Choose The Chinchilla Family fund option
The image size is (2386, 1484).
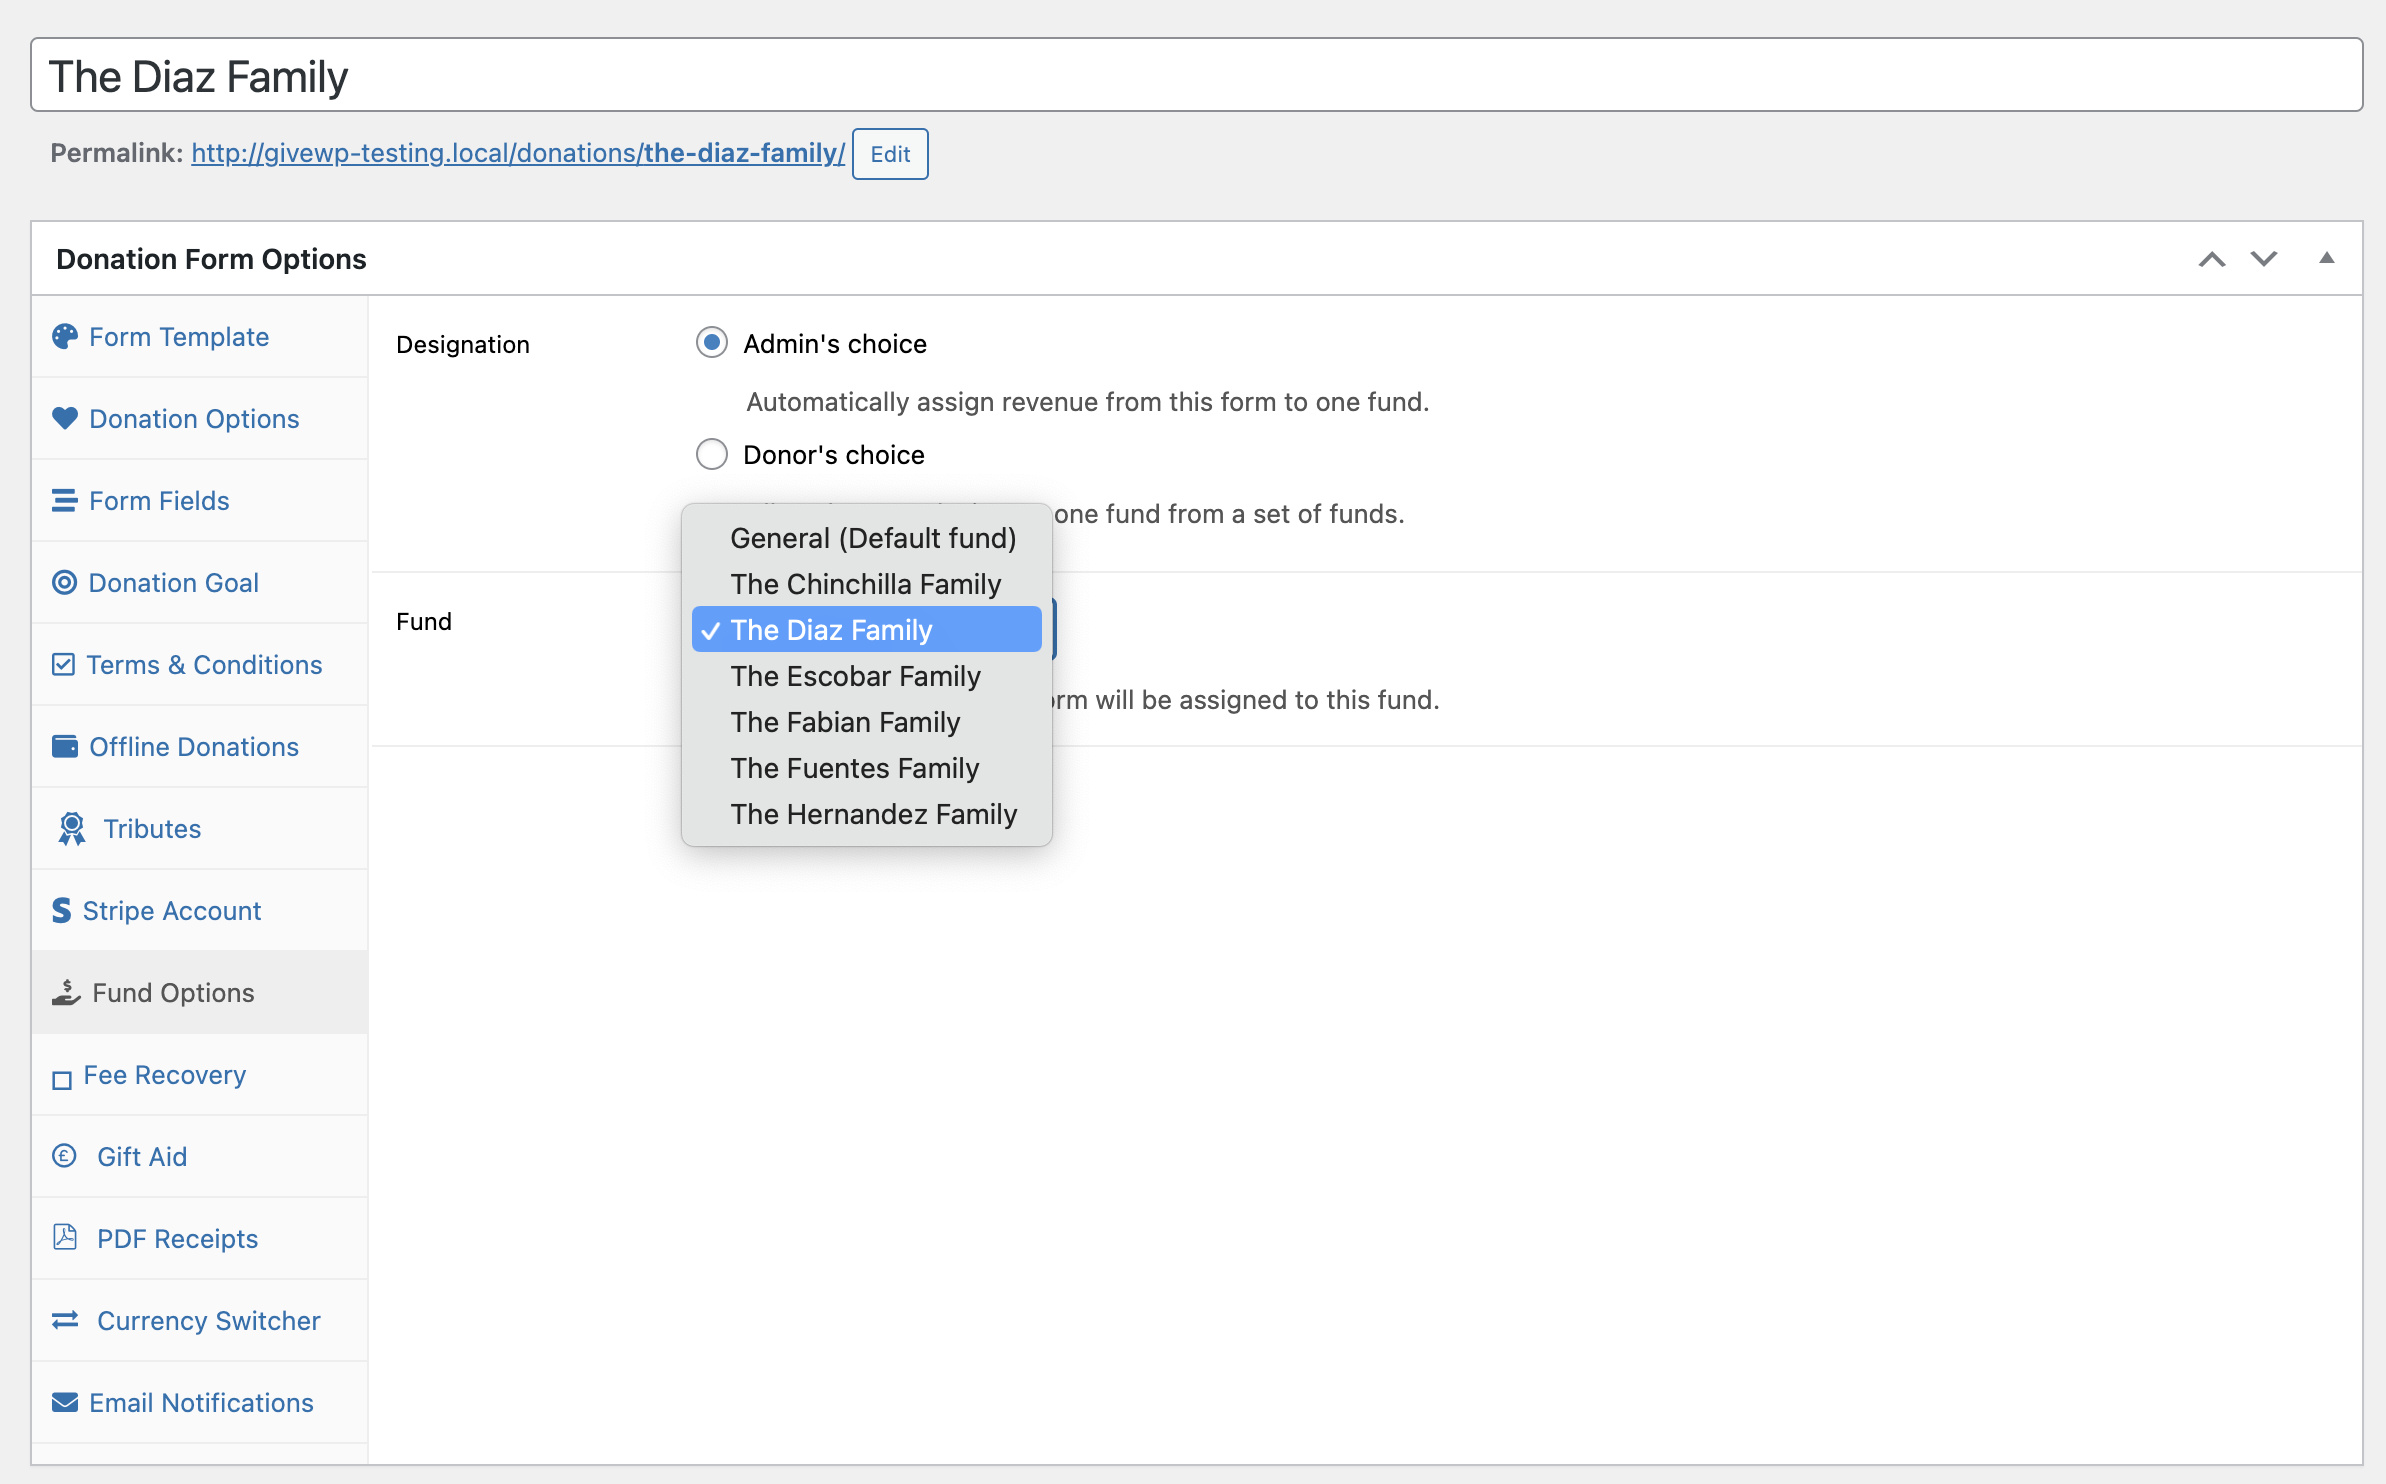867,584
